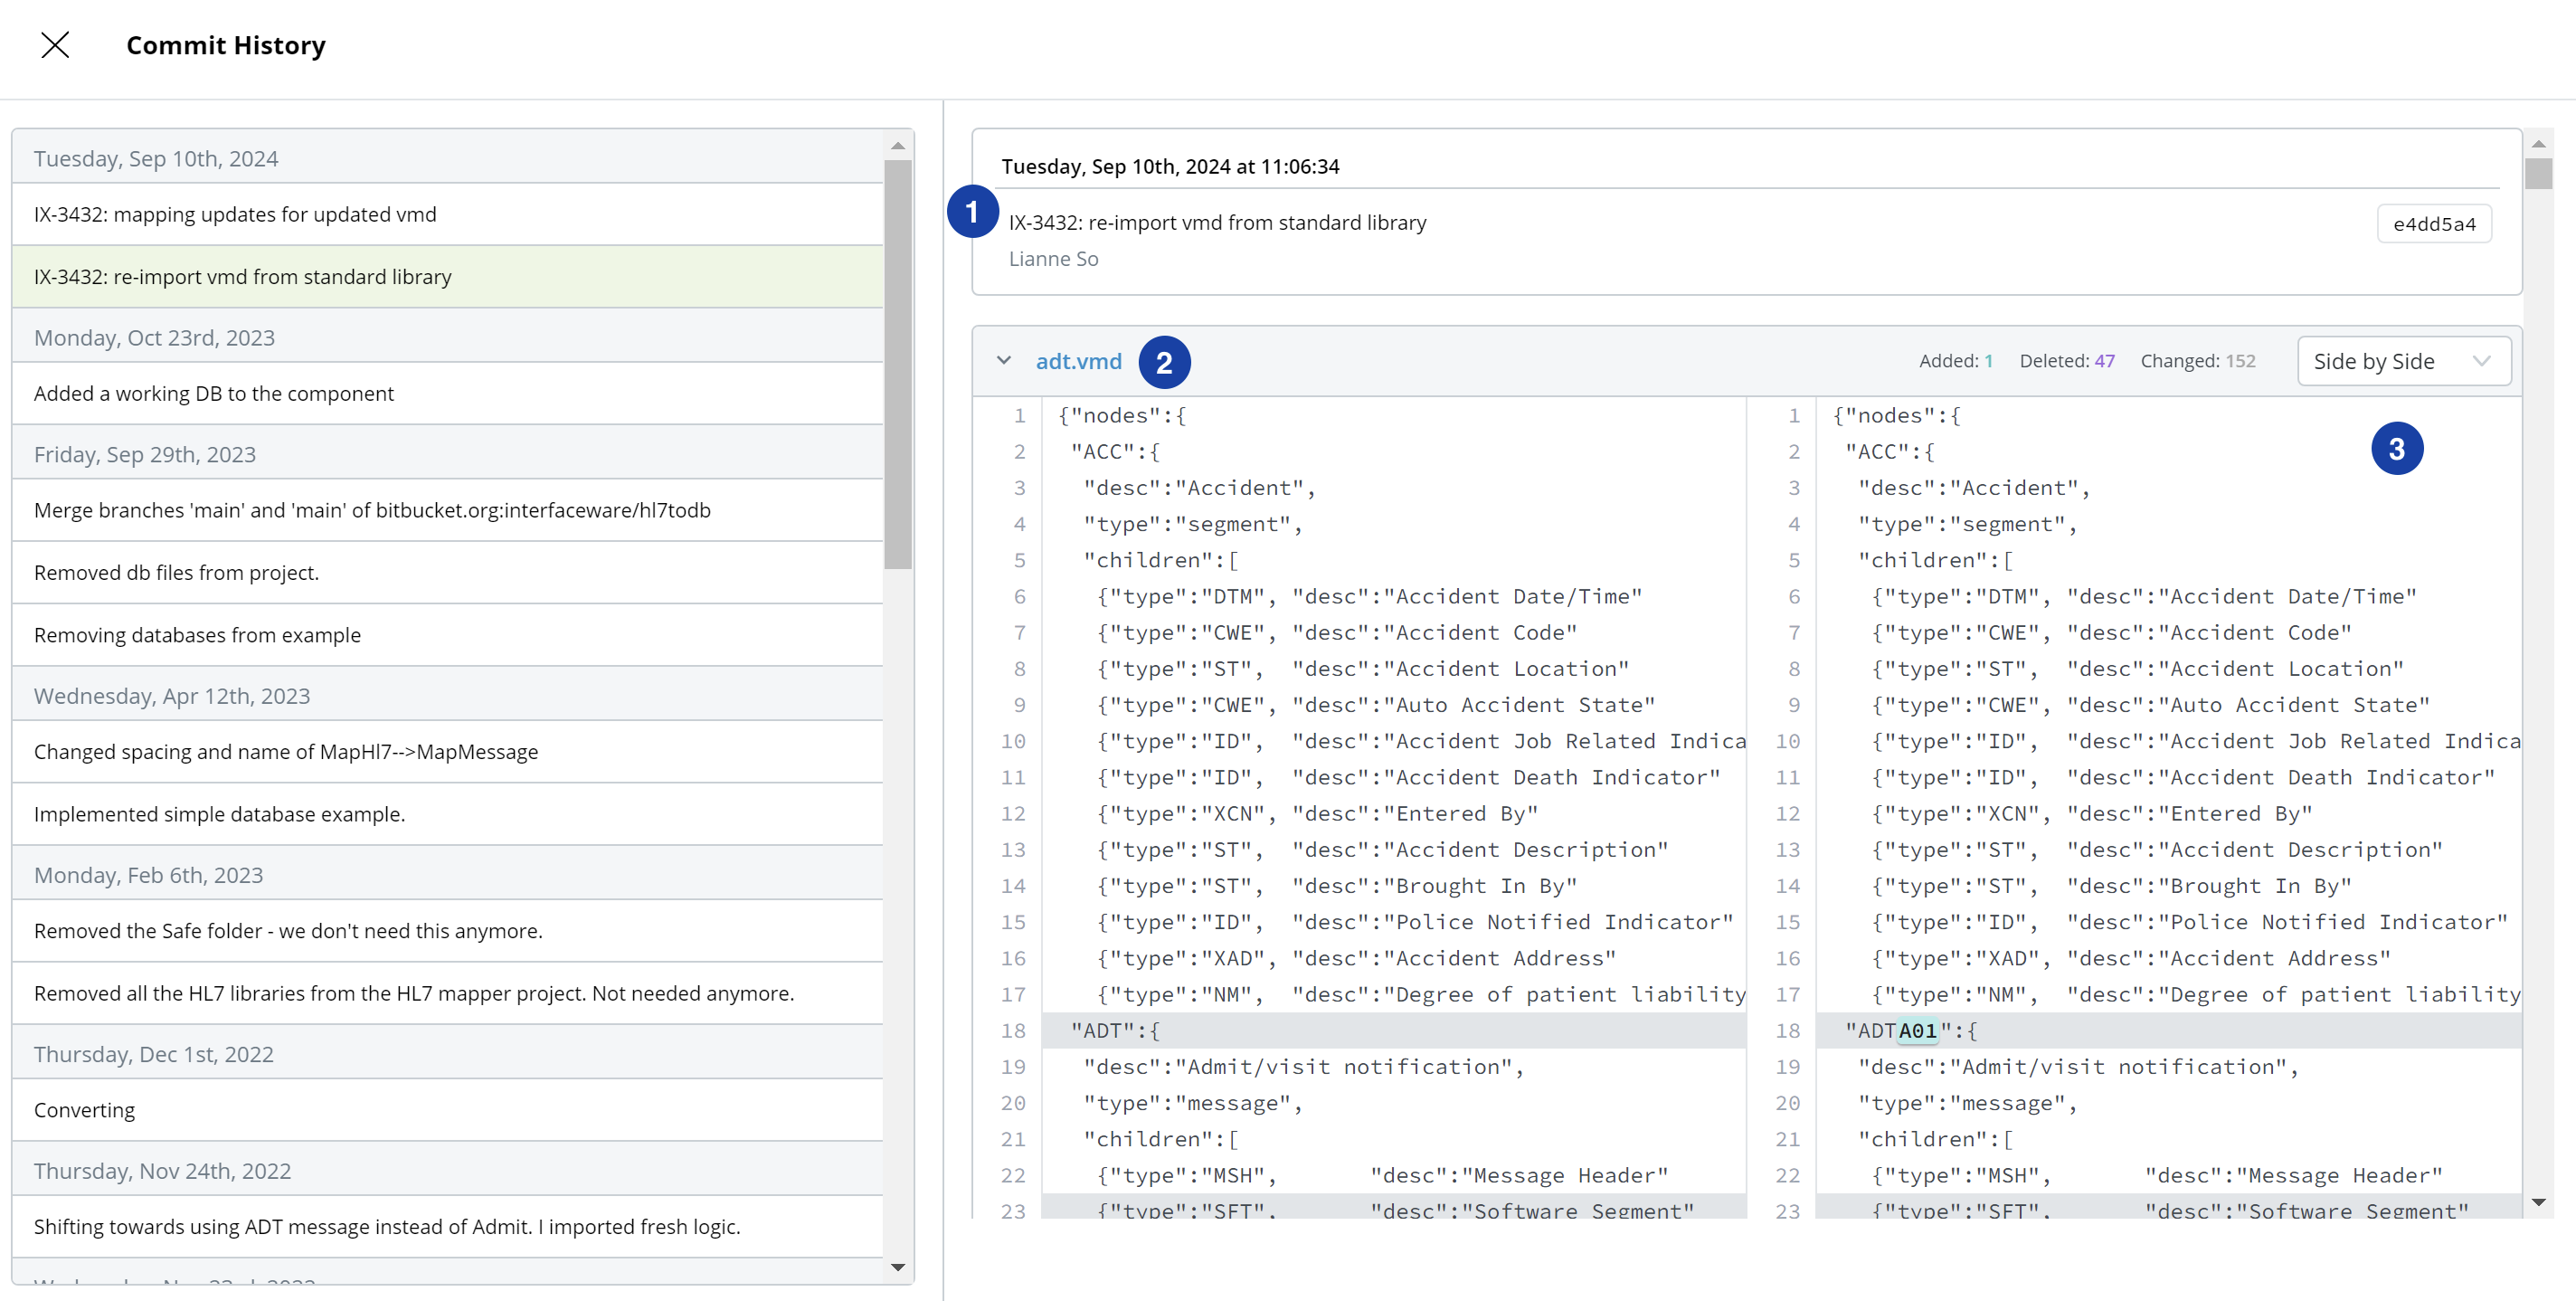Click the numbered marker 1 badge
The image size is (2576, 1301).
(972, 212)
